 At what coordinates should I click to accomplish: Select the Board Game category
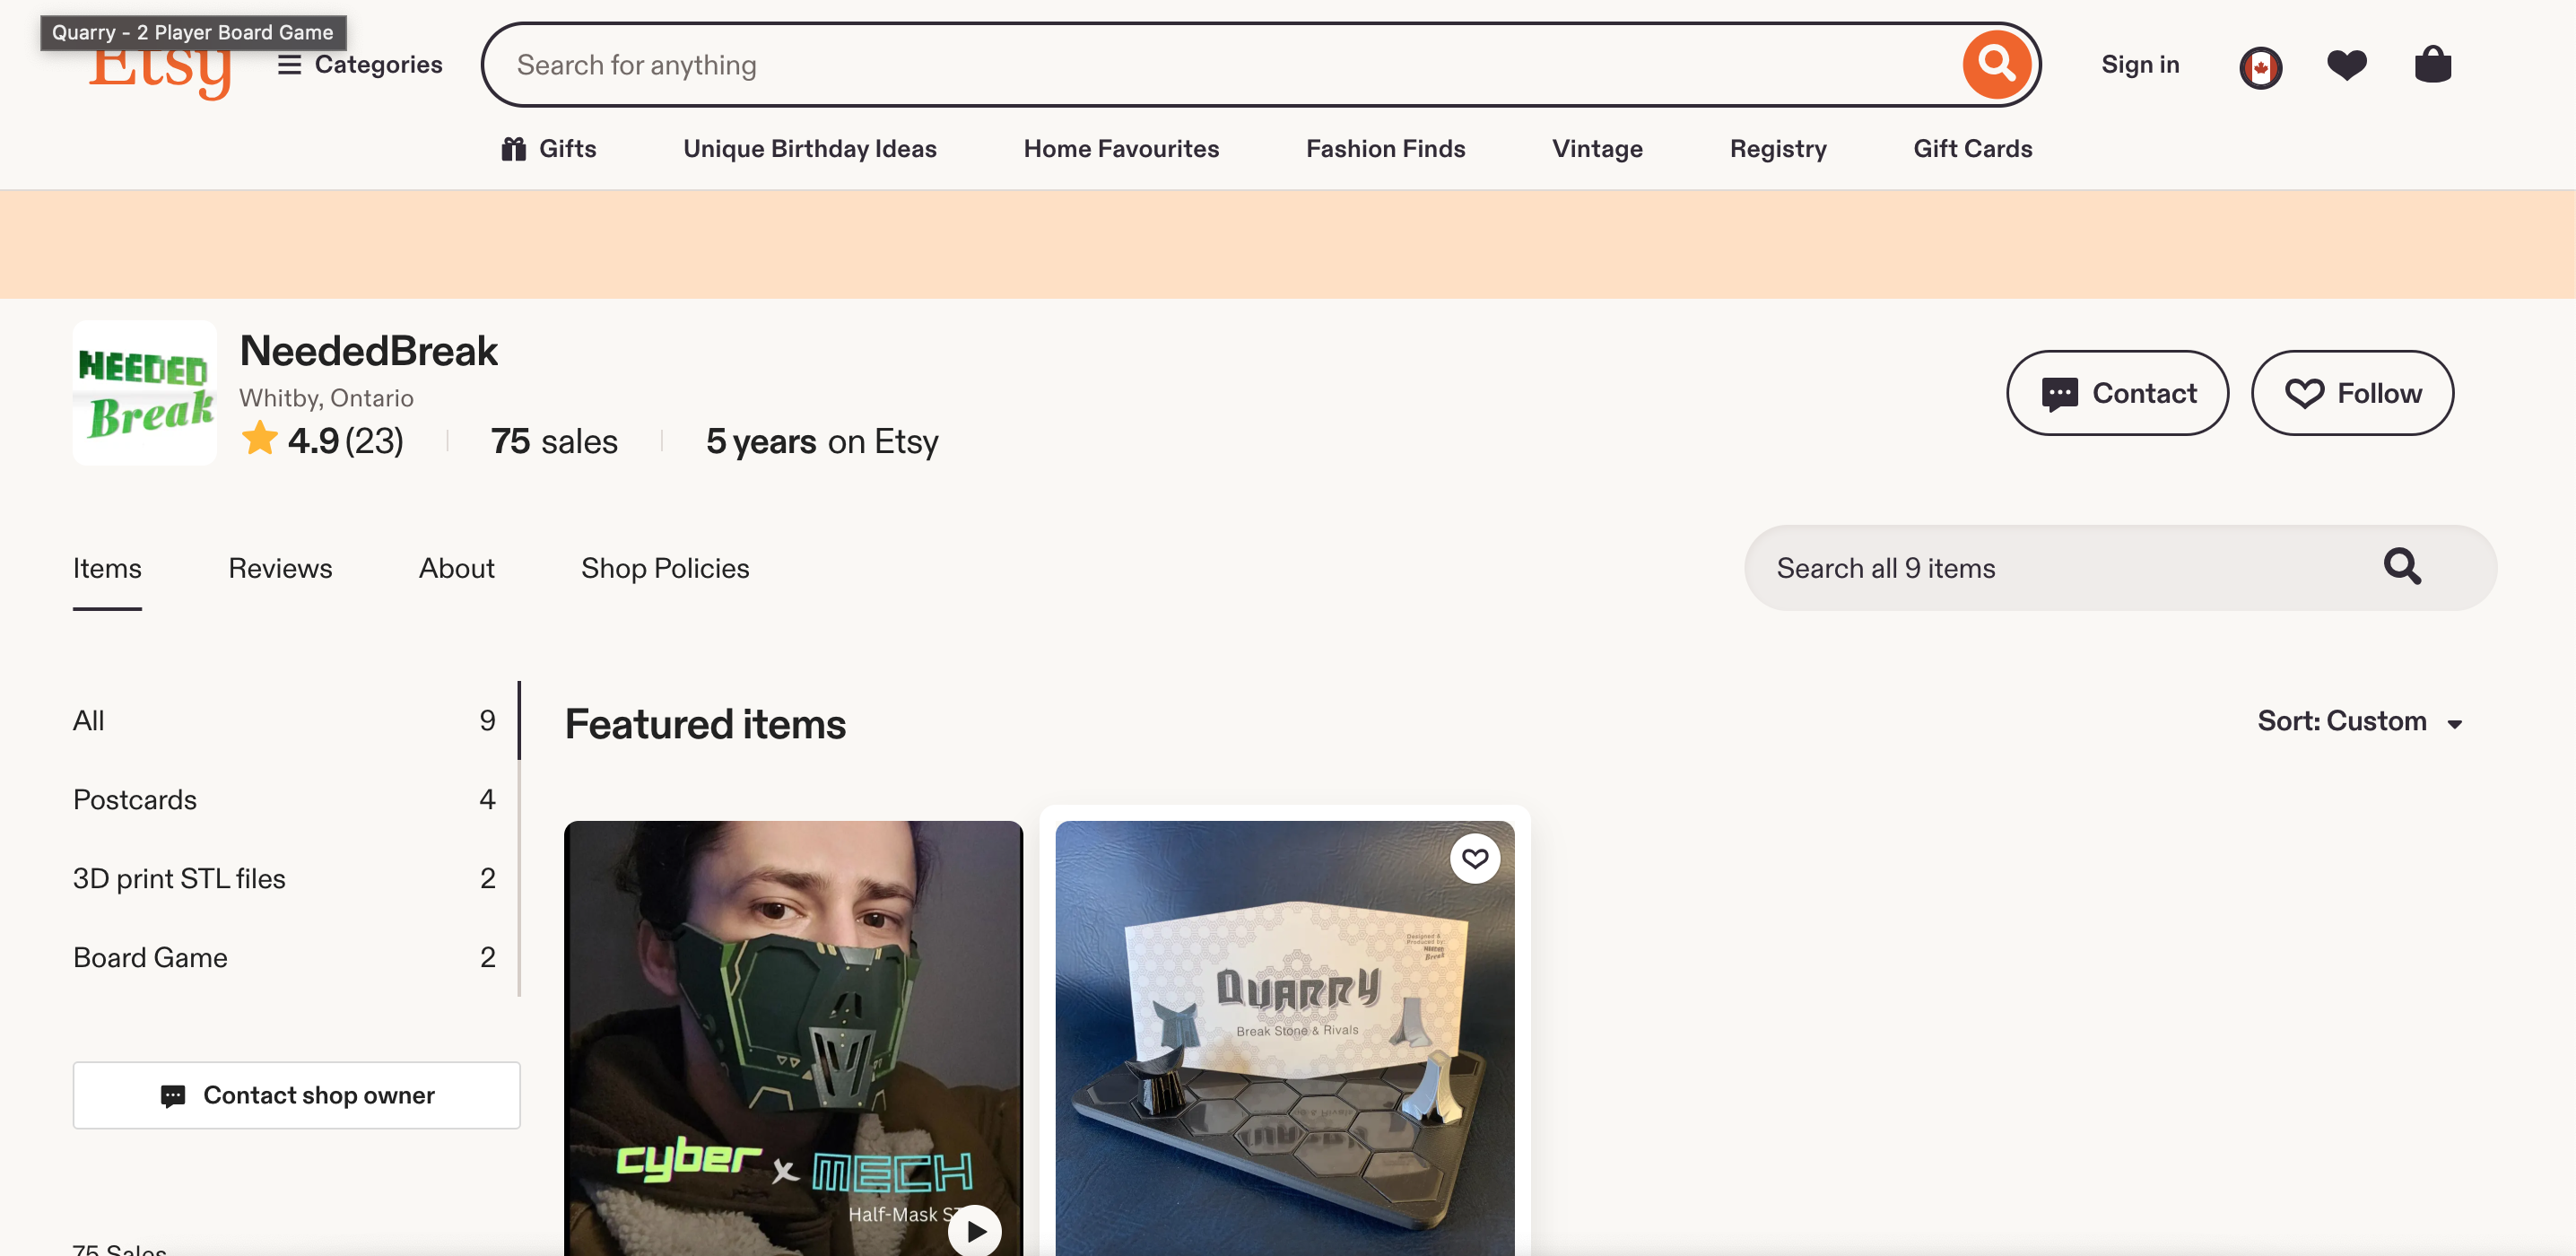tap(284, 957)
